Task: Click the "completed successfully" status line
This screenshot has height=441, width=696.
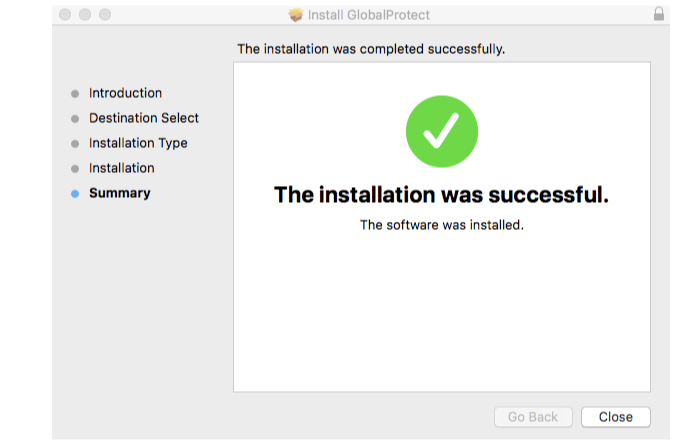Action: pyautogui.click(x=370, y=48)
